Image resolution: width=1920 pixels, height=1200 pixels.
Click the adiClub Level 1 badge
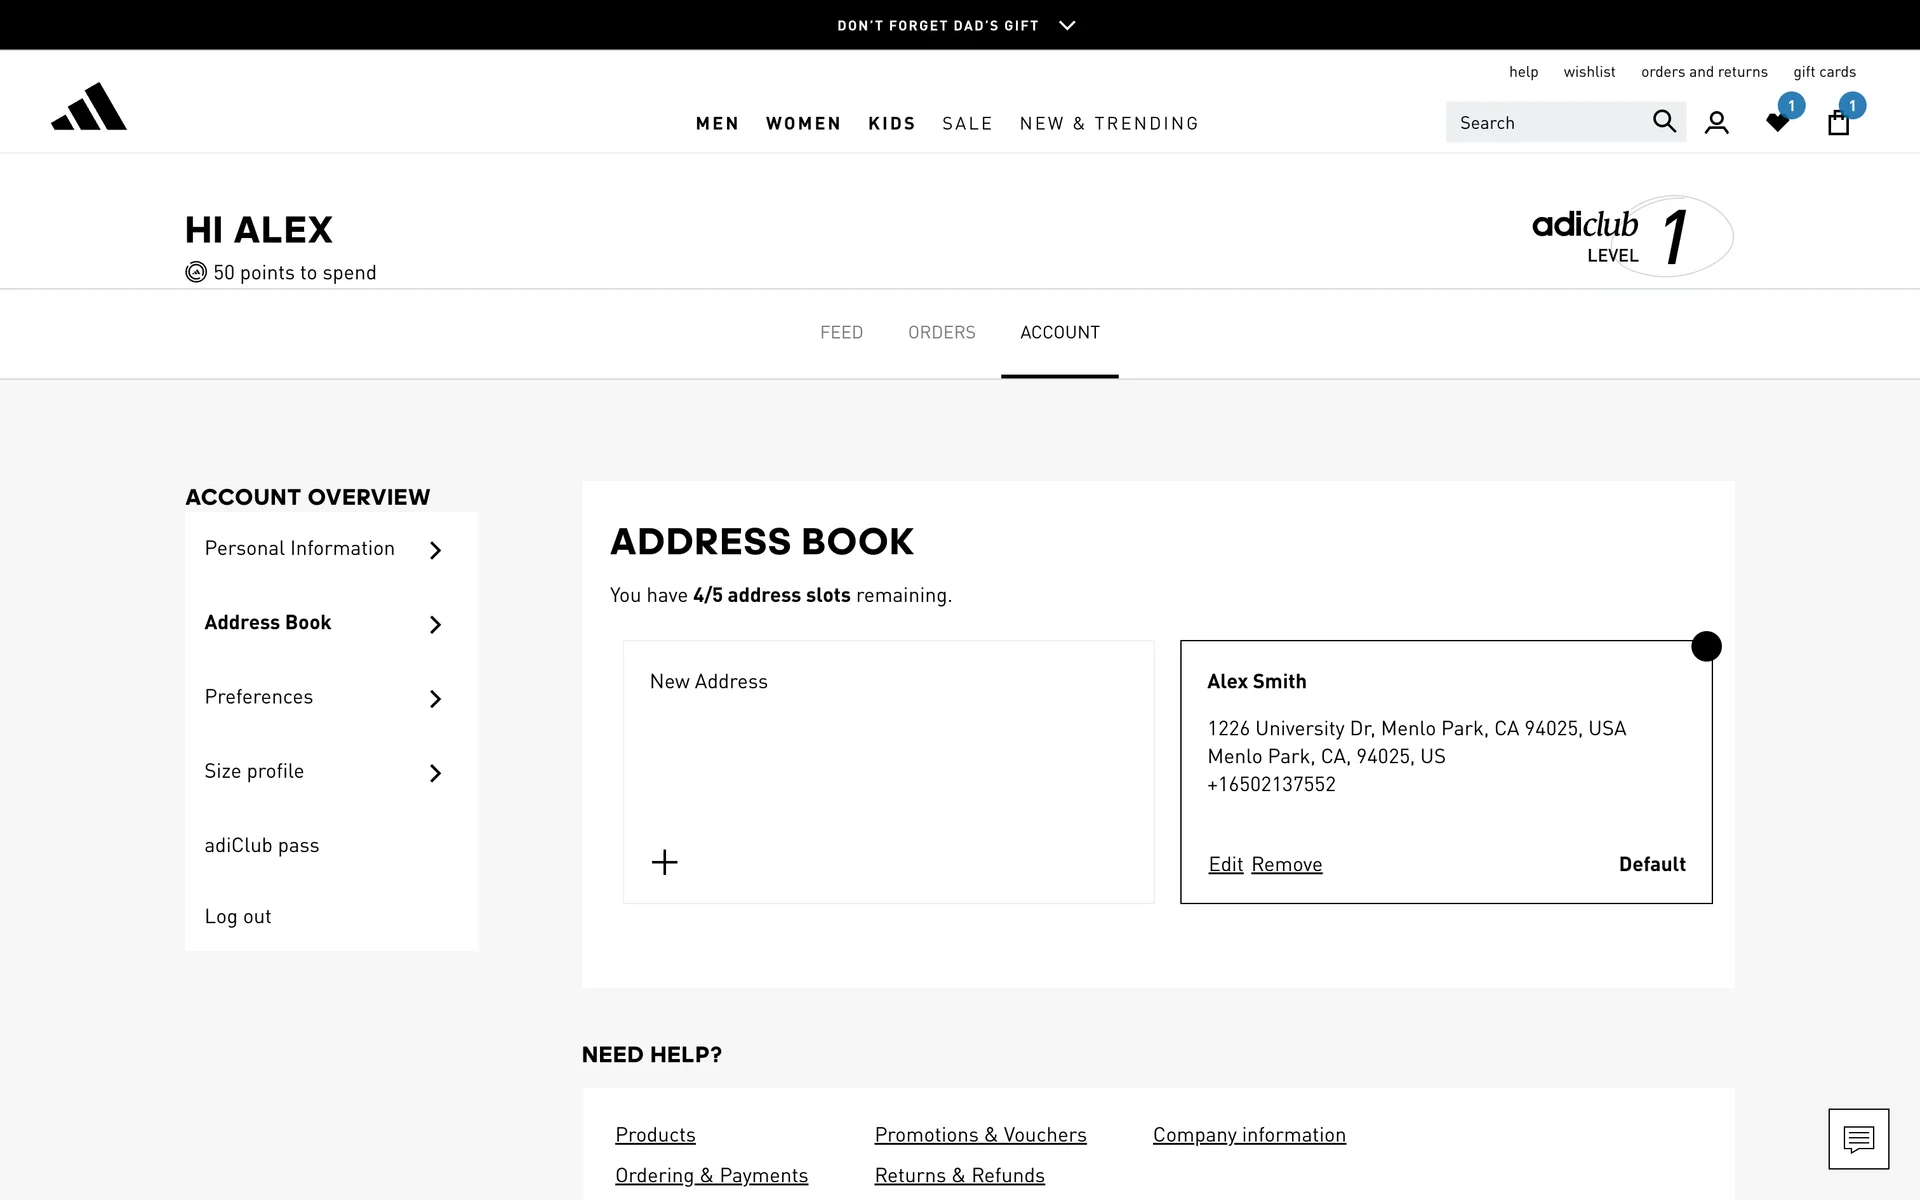pyautogui.click(x=1632, y=236)
